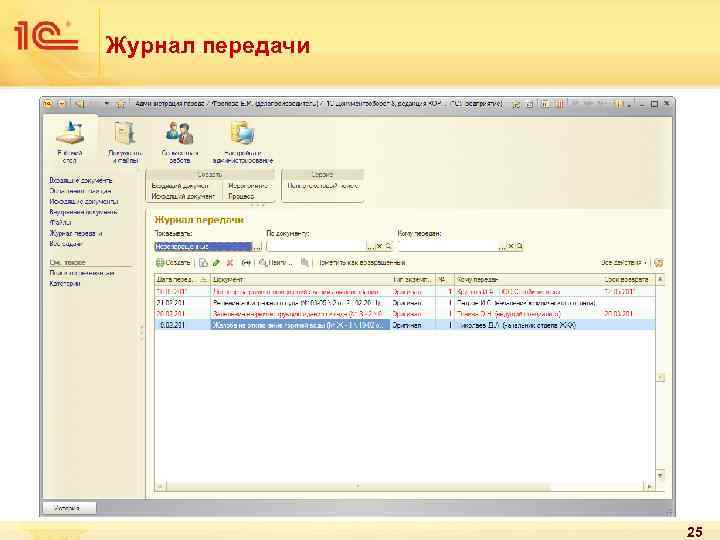The image size is (720, 540).
Task: Click the Найти... search button
Action: click(276, 263)
